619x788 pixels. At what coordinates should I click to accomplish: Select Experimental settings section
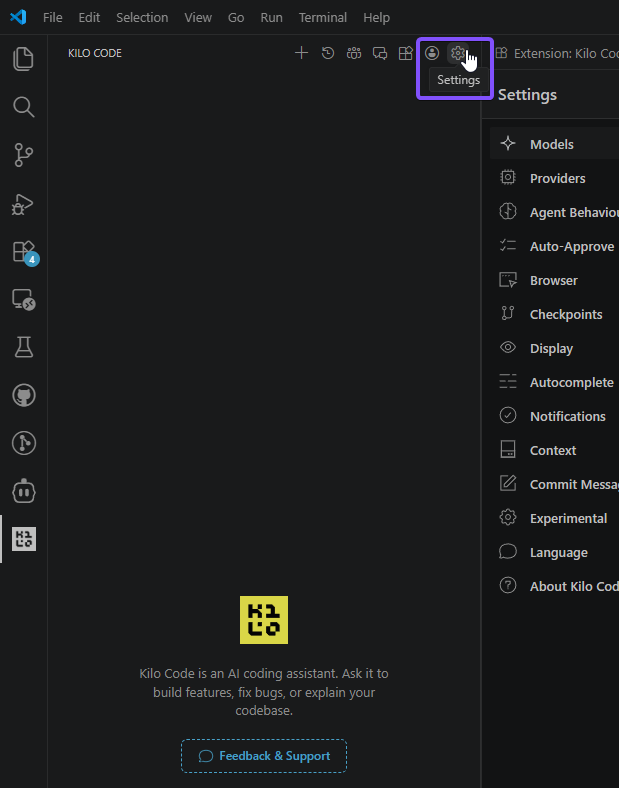point(555,518)
